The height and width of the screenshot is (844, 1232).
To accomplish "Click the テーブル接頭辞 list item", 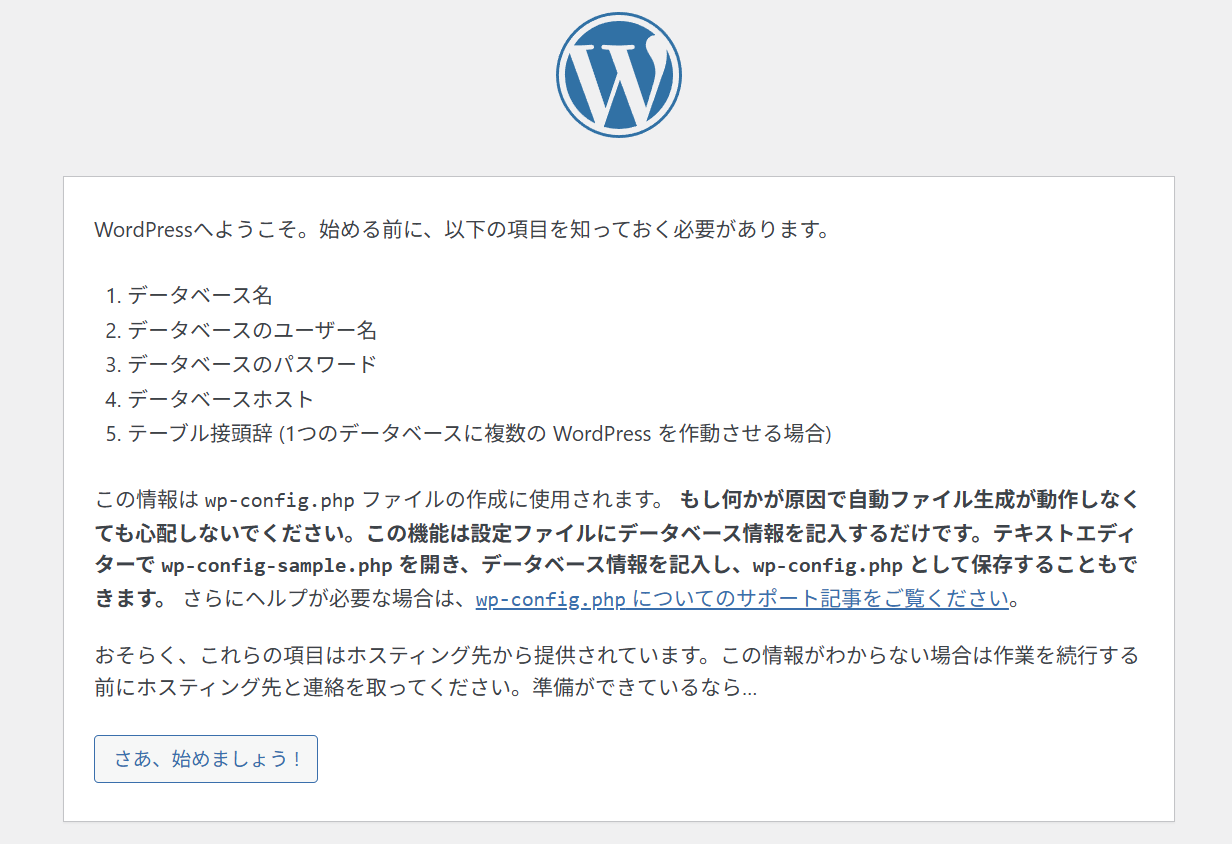I will point(480,433).
